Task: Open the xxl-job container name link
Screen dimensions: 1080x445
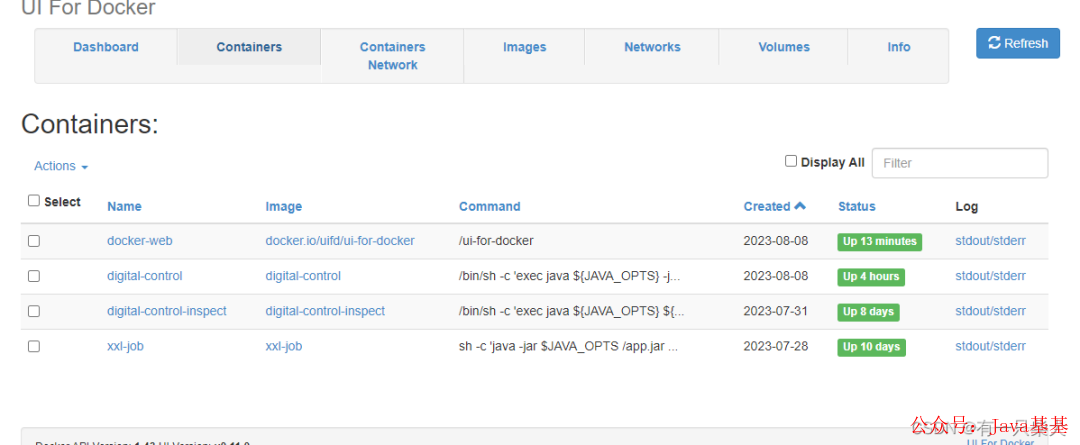Action: (125, 346)
